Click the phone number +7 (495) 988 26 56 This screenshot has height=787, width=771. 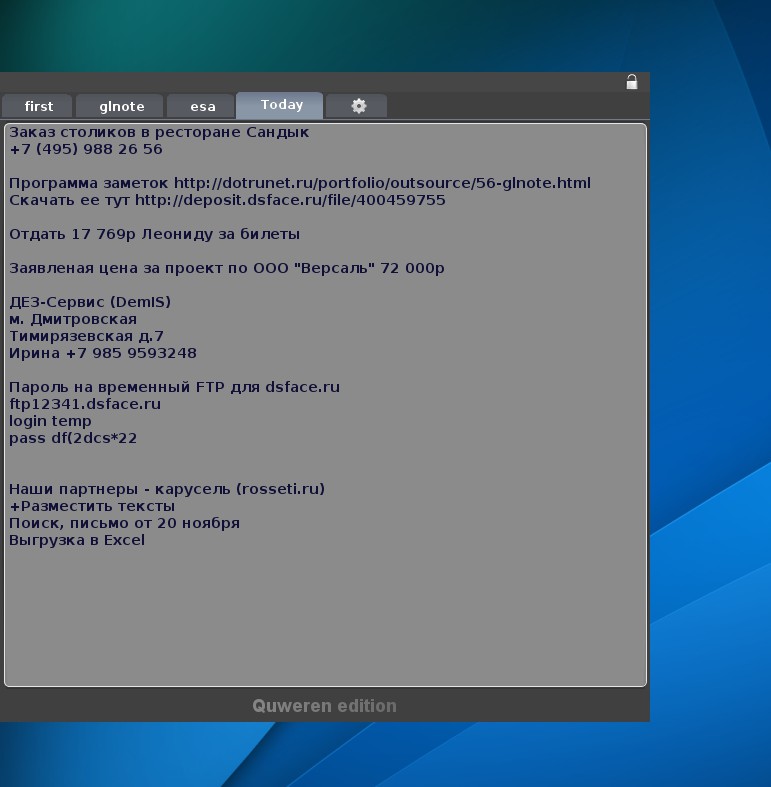(x=86, y=149)
